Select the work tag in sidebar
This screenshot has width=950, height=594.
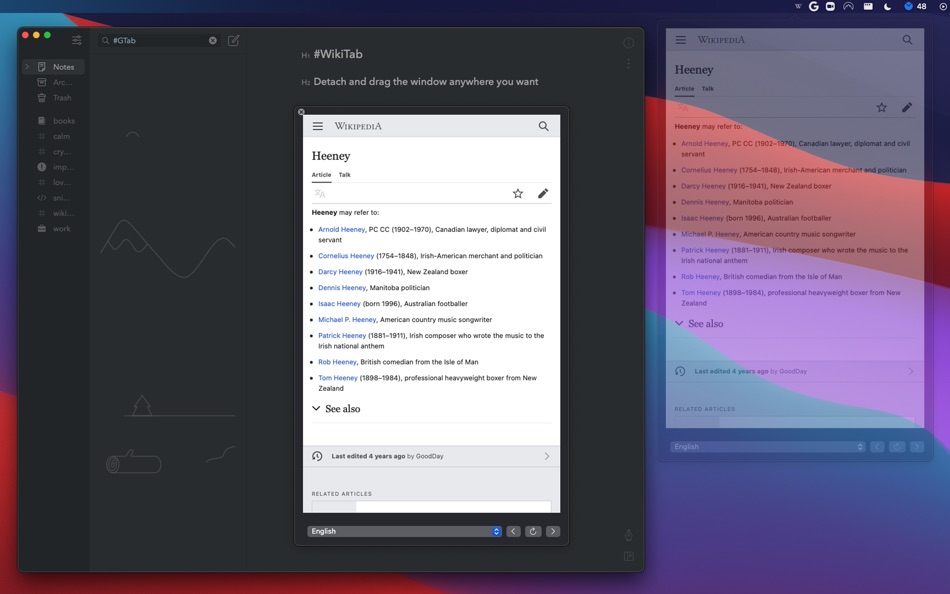[x=55, y=229]
